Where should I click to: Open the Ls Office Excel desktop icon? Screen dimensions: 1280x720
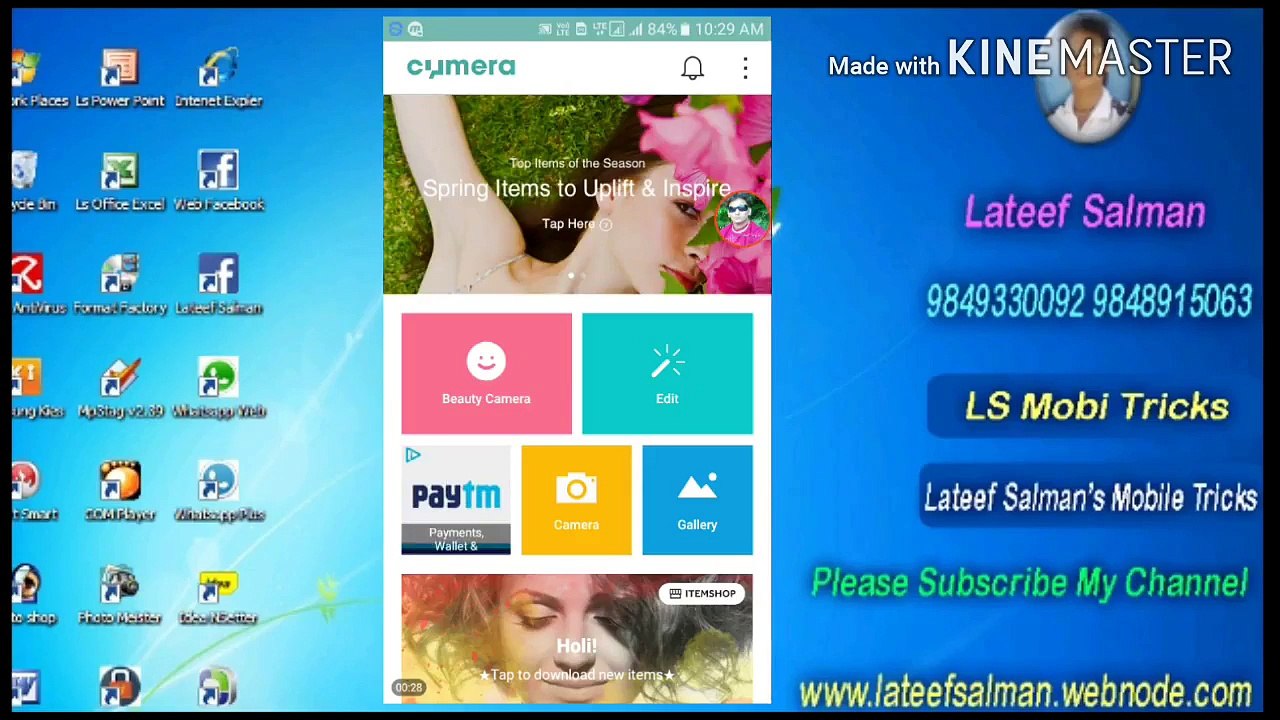pyautogui.click(x=119, y=182)
